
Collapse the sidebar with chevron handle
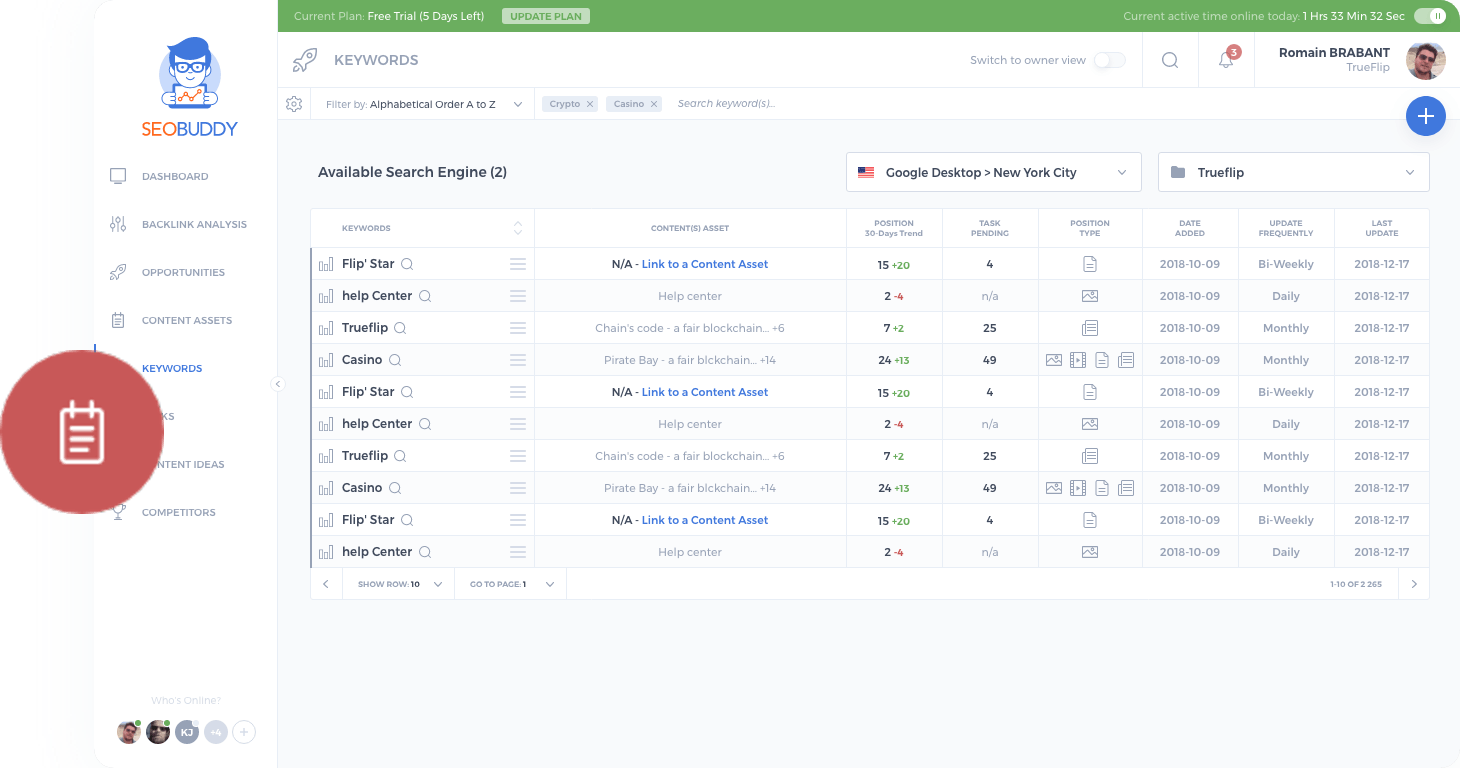[278, 384]
